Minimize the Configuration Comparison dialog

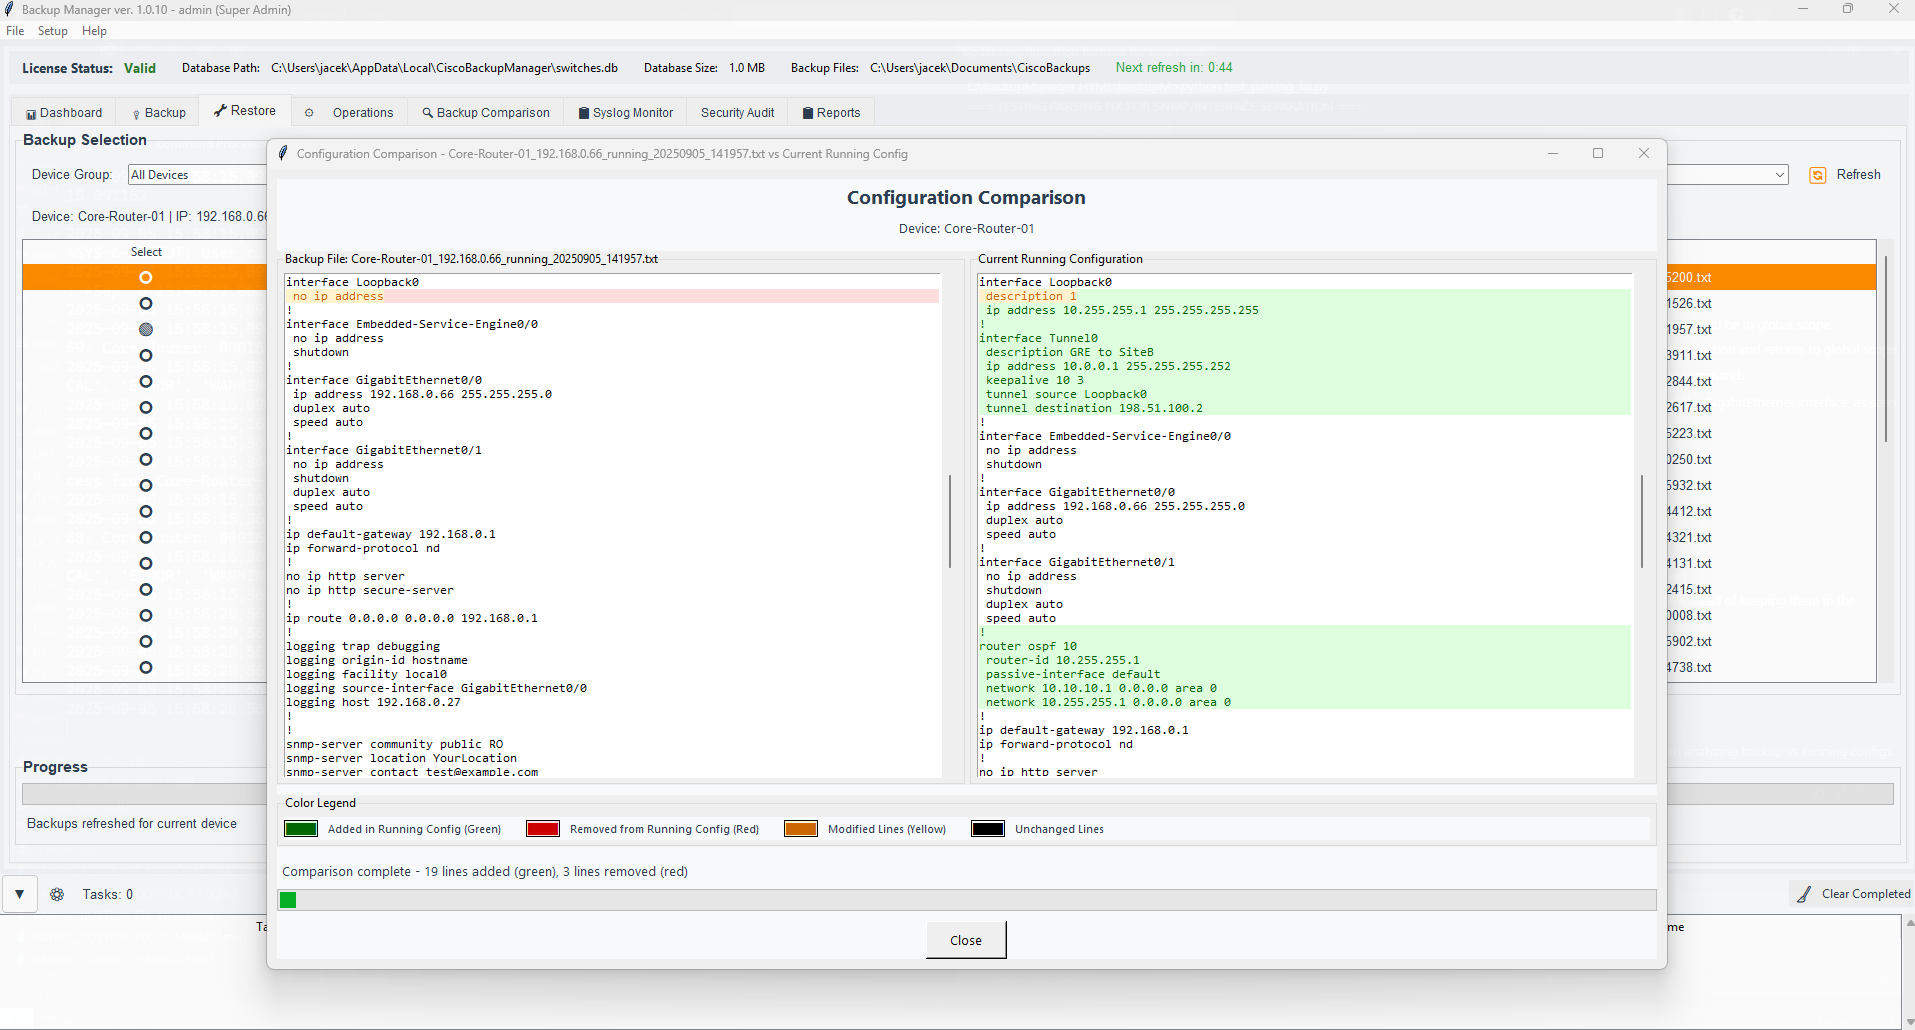pyautogui.click(x=1553, y=153)
